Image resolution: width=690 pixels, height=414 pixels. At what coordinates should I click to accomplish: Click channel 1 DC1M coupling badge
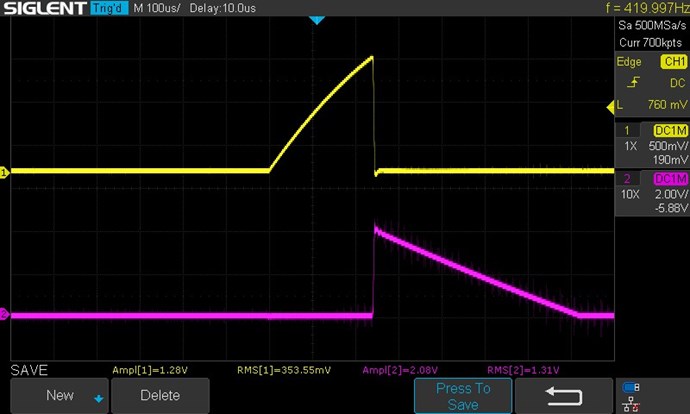670,131
